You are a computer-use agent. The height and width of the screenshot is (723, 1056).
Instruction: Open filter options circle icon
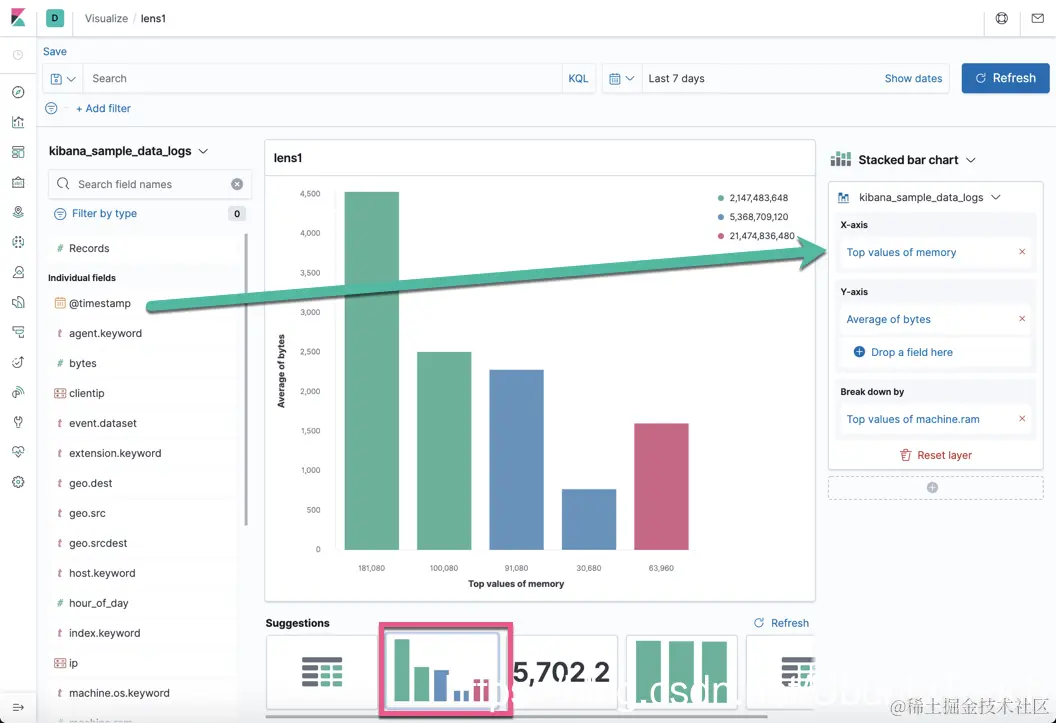pyautogui.click(x=51, y=108)
